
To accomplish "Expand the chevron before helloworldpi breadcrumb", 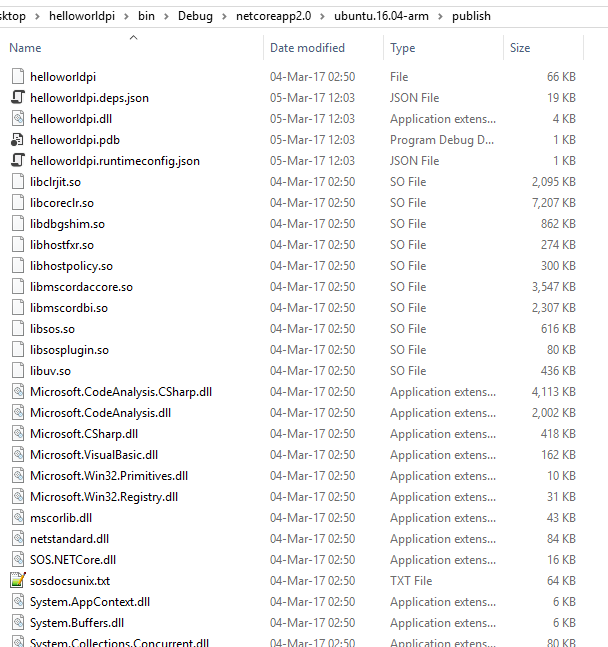I will click(37, 17).
